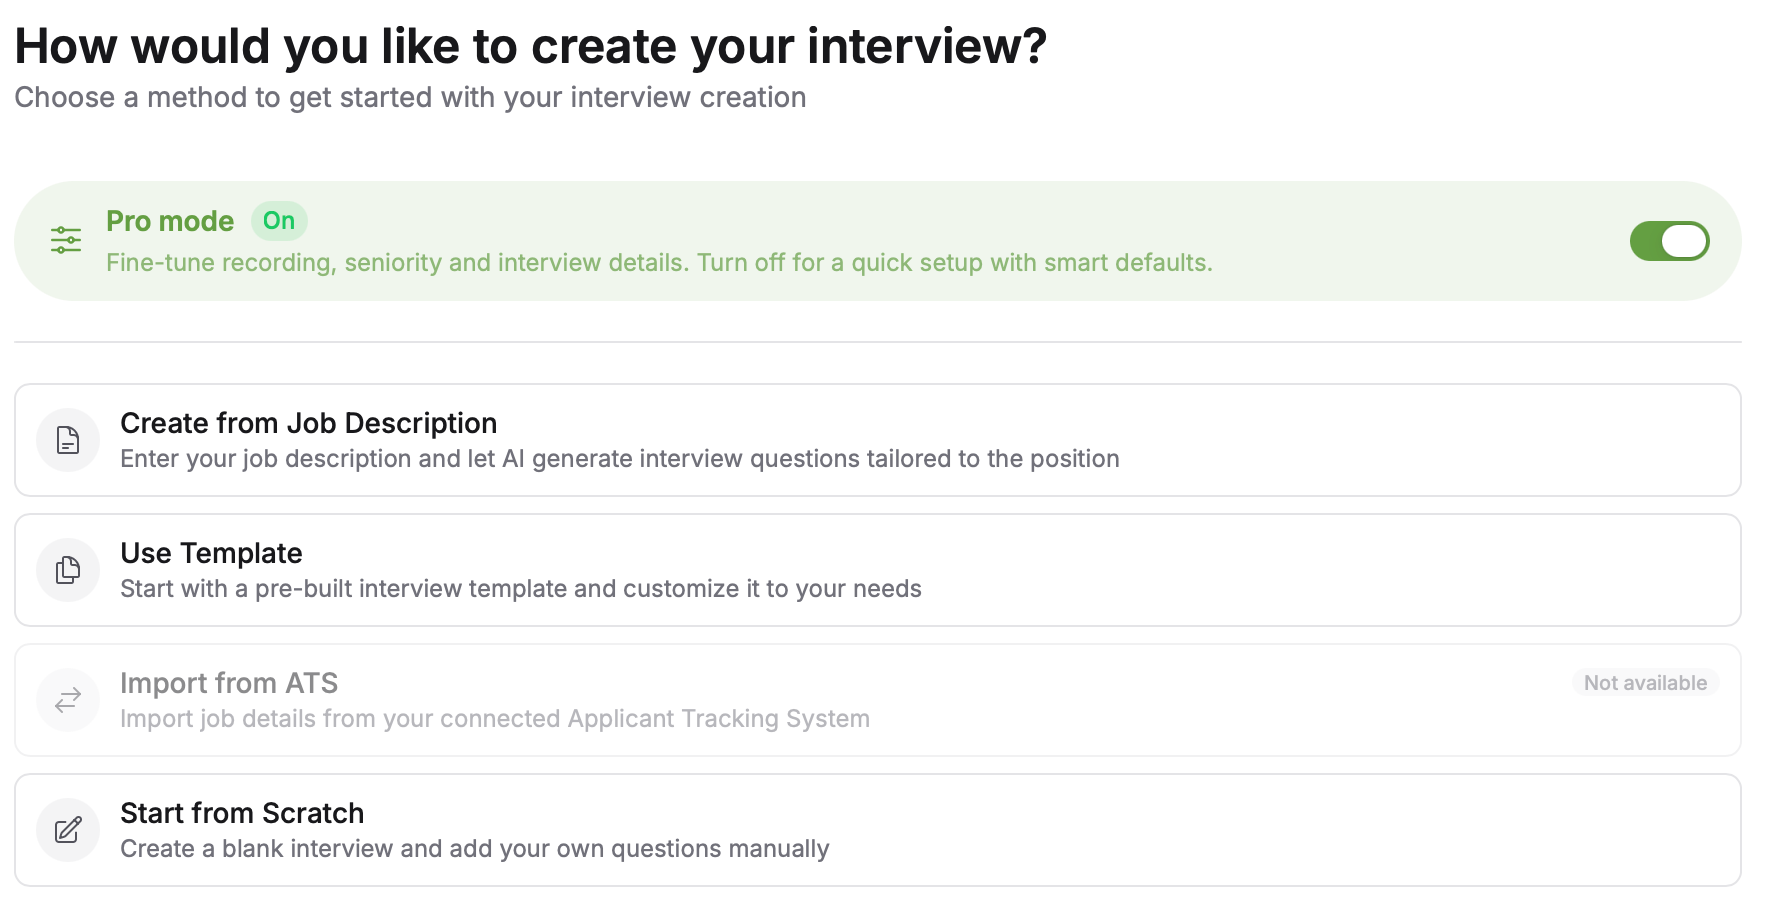Image resolution: width=1770 pixels, height=916 pixels.
Task: Click the Not available badge
Action: click(x=1645, y=683)
